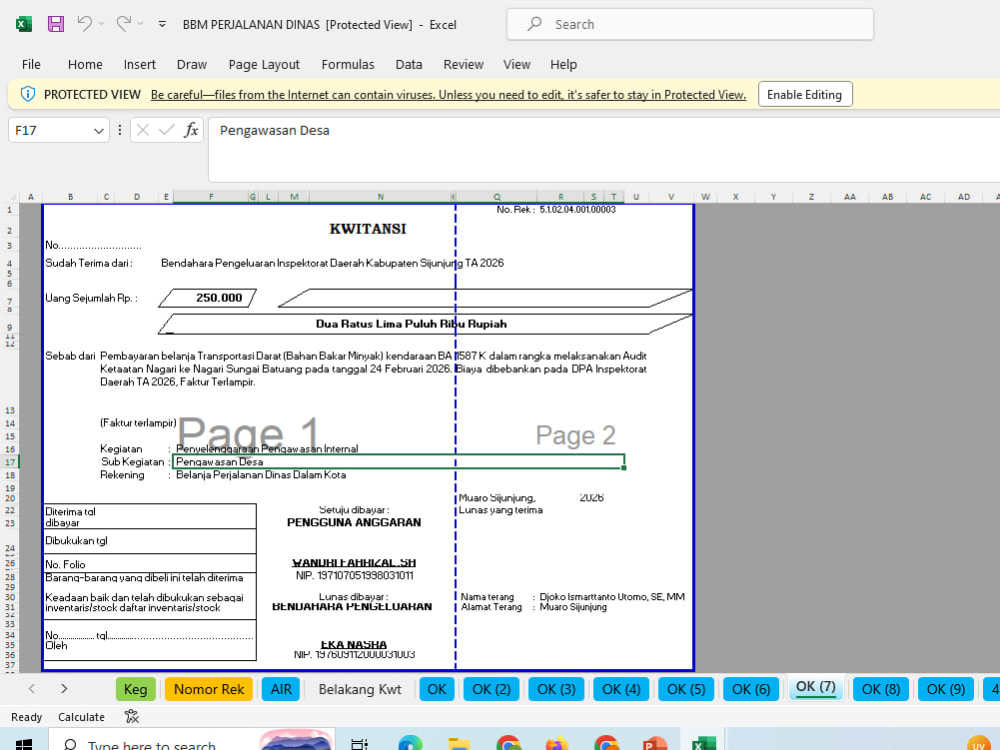Switch to the Home tab
The image size is (1000, 750).
(85, 64)
